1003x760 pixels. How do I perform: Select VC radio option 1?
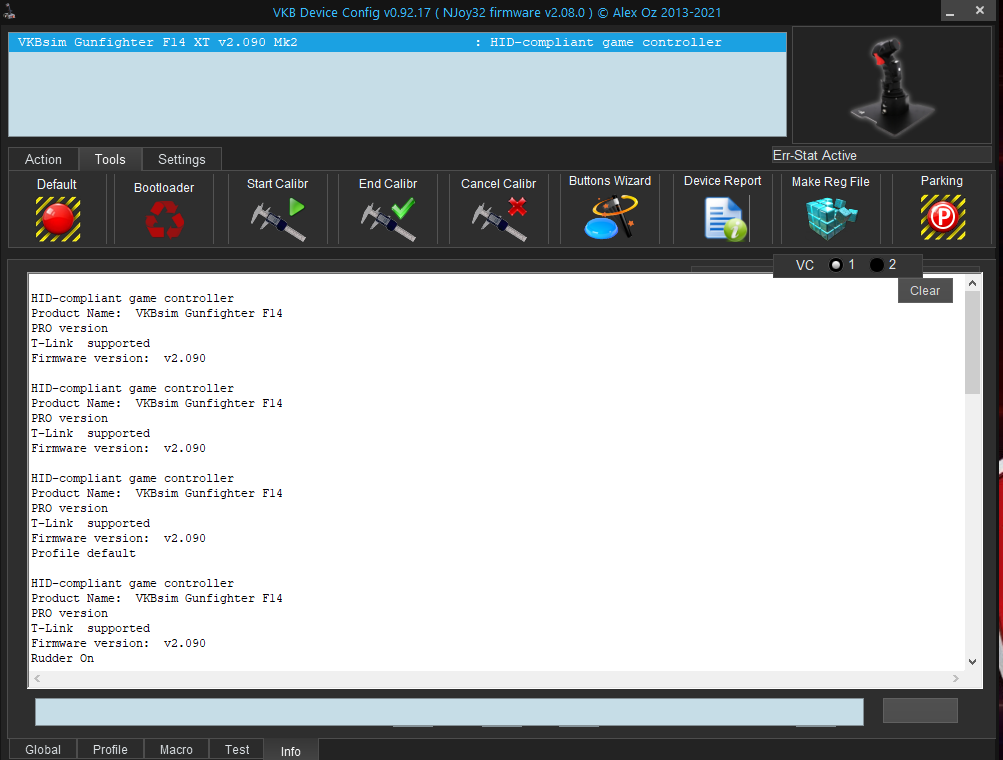(835, 265)
